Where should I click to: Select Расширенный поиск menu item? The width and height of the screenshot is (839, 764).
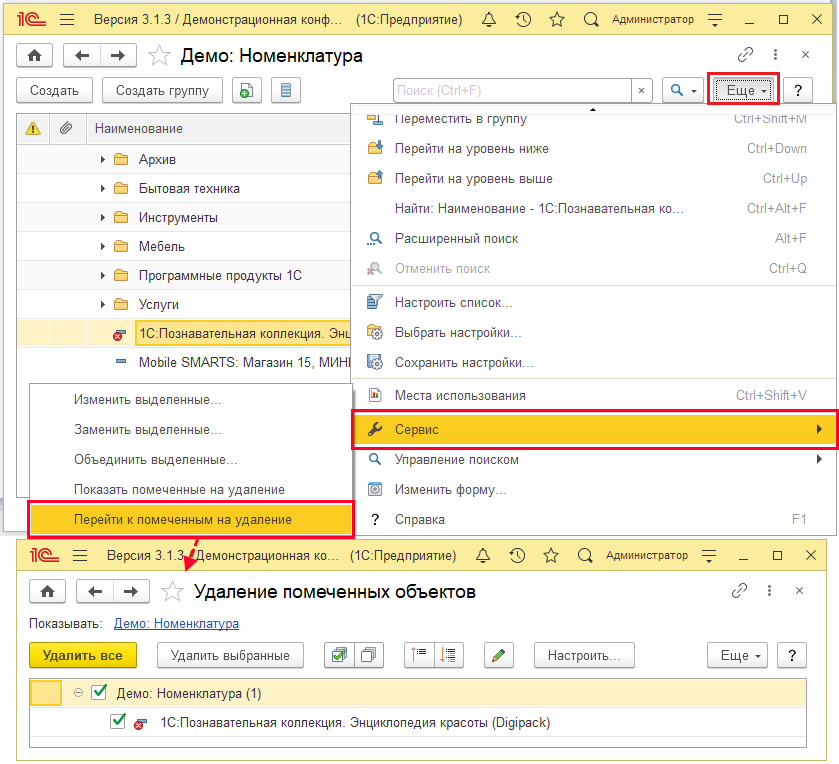click(594, 239)
